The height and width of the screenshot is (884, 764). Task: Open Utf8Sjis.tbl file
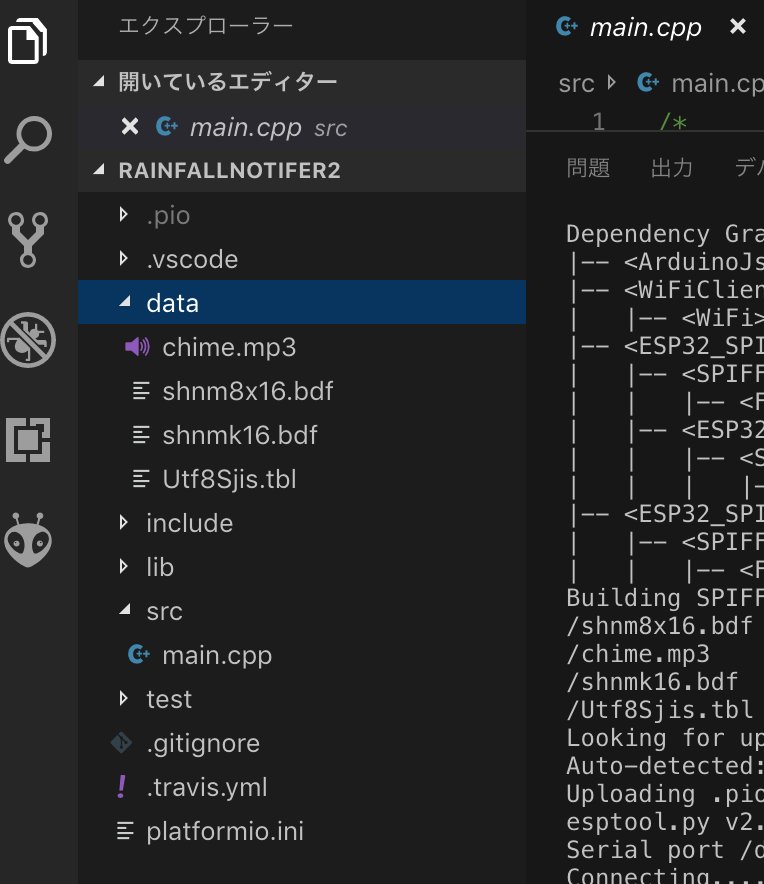click(x=302, y=479)
